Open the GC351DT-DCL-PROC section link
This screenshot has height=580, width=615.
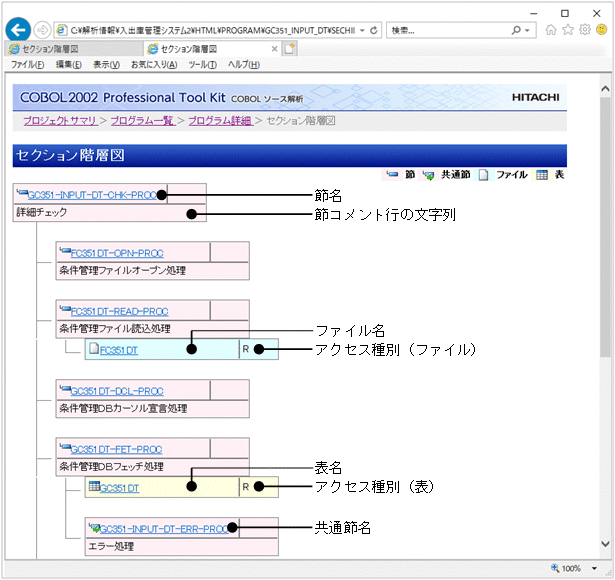point(117,391)
